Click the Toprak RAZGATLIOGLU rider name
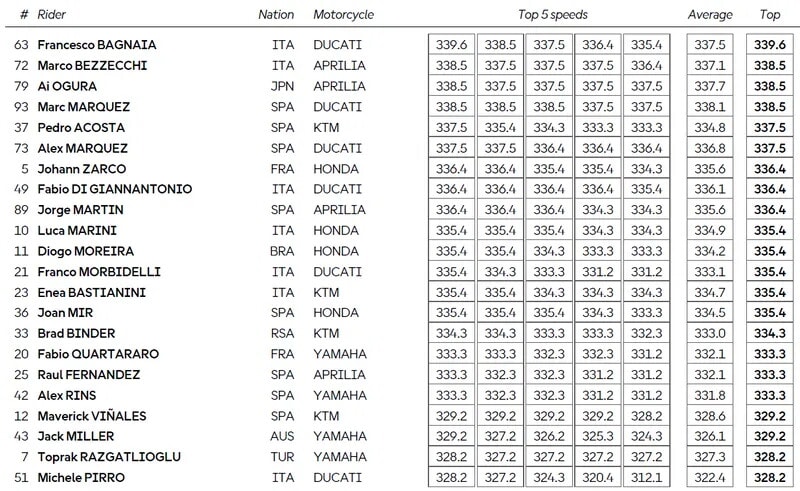The width and height of the screenshot is (800, 491). (x=110, y=457)
